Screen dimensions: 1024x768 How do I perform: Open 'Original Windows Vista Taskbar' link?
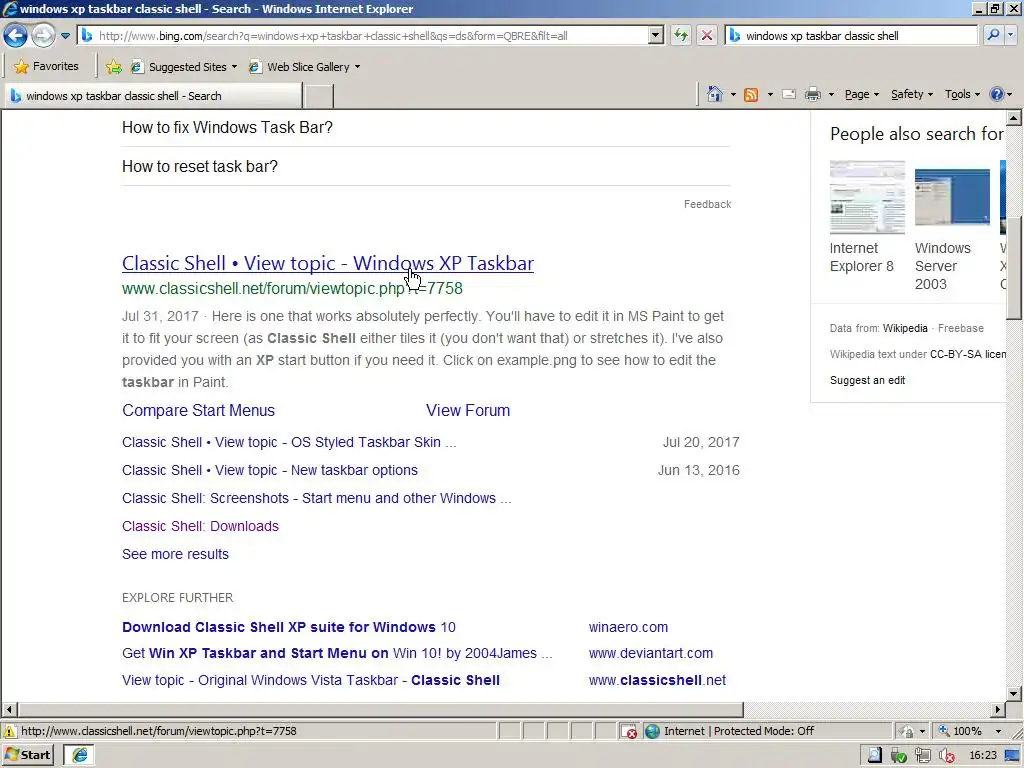click(x=311, y=680)
